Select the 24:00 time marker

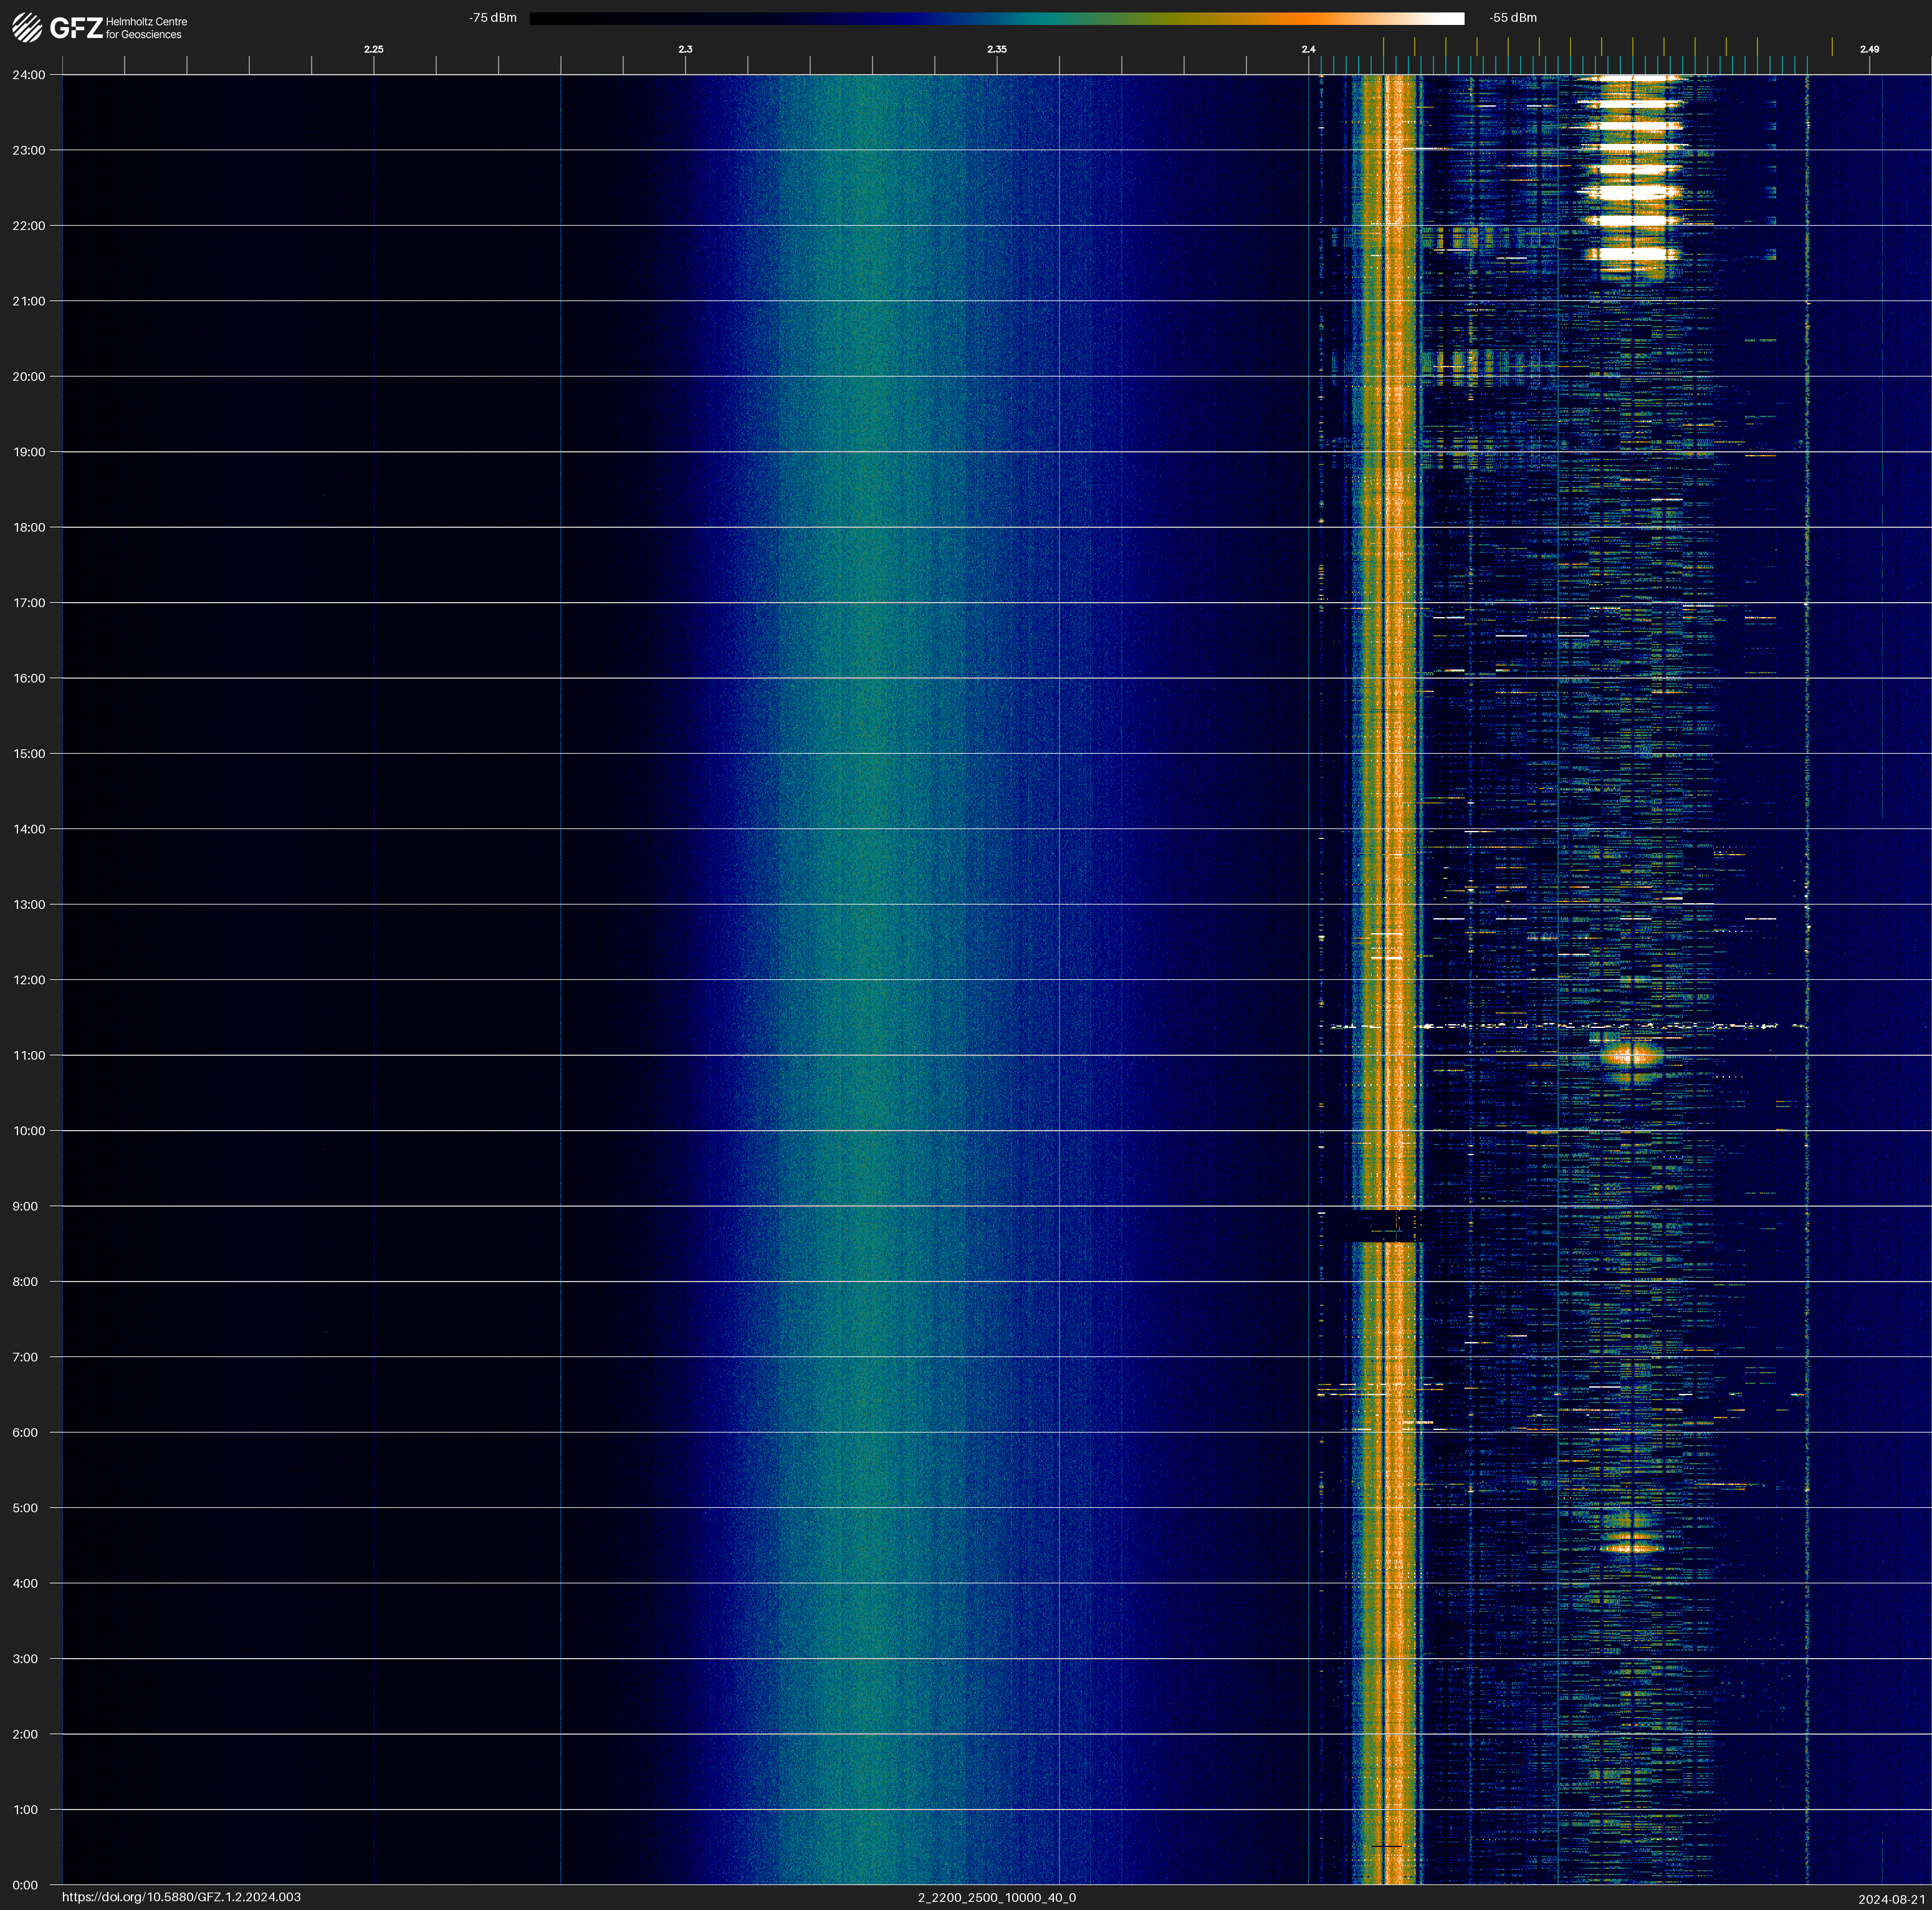point(29,75)
